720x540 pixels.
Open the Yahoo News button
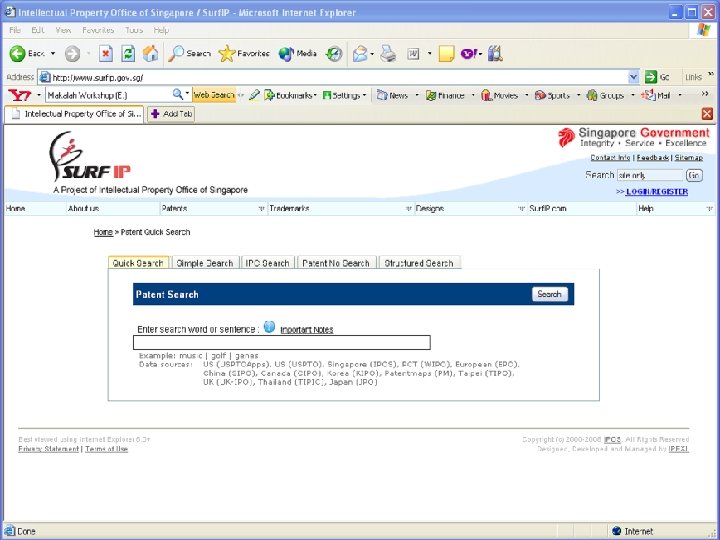pyautogui.click(x=392, y=95)
